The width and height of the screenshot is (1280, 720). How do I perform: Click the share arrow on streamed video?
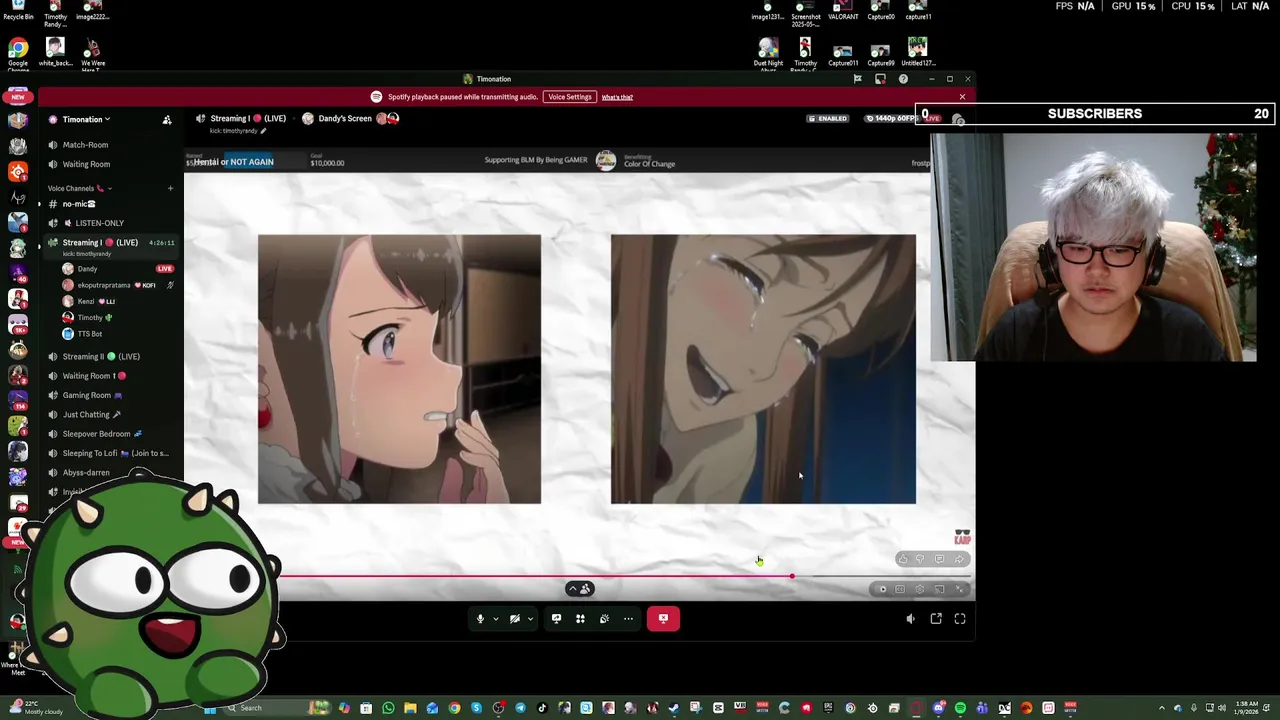[x=958, y=560]
